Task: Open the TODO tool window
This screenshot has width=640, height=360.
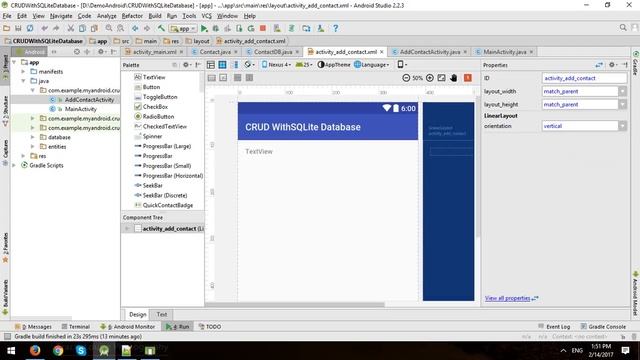Action: (x=210, y=327)
